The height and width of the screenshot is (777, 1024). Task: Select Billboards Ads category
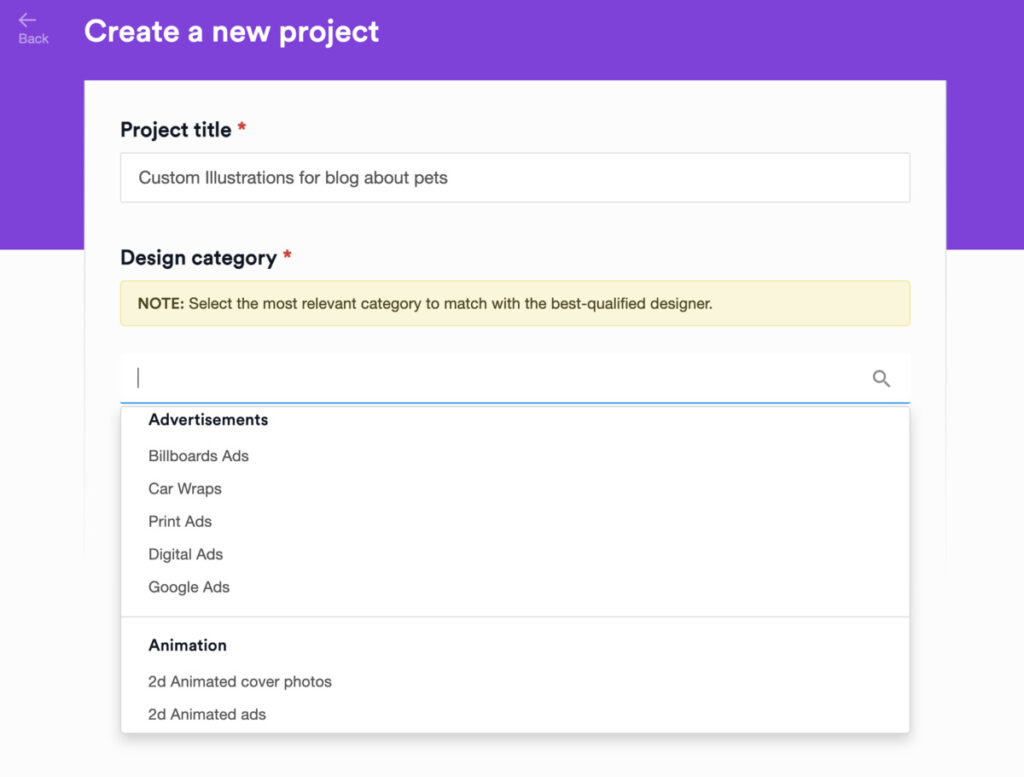click(x=199, y=456)
